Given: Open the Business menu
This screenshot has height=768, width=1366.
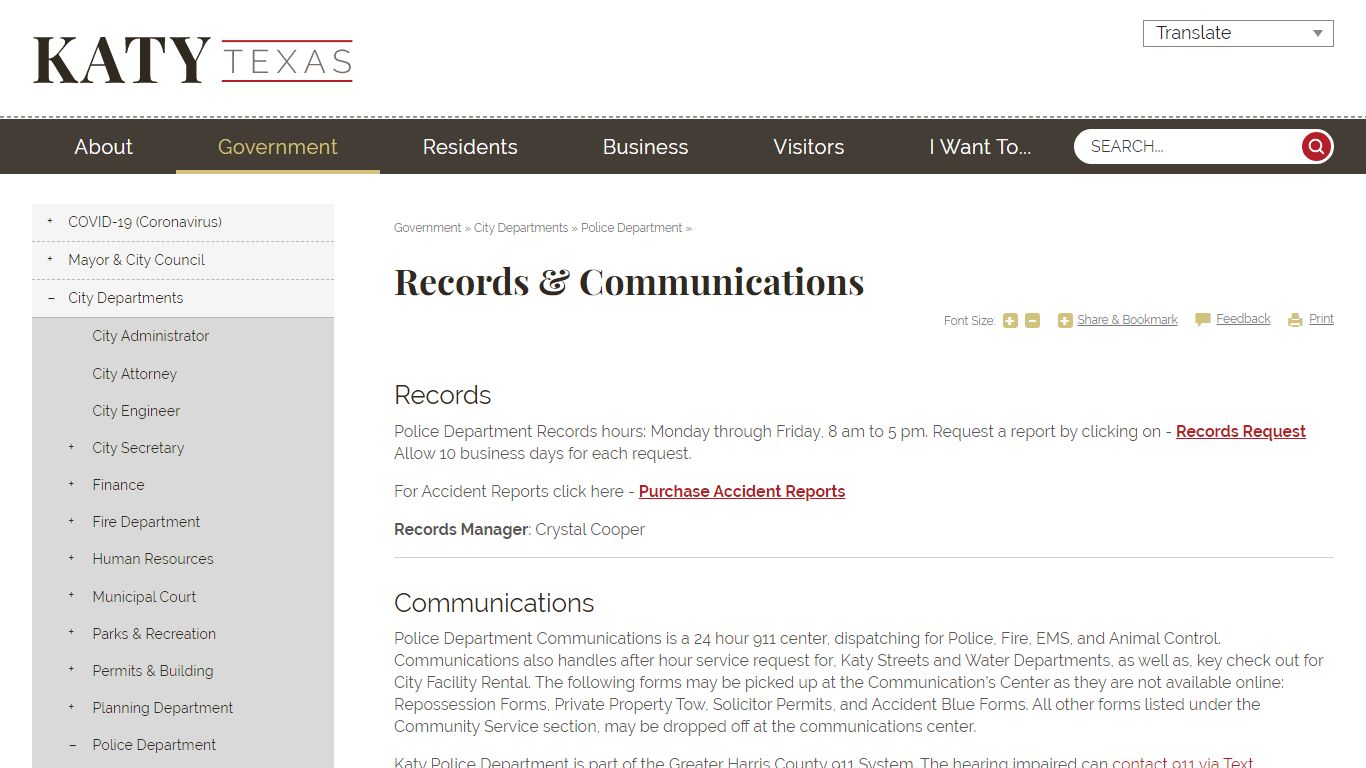Looking at the screenshot, I should pyautogui.click(x=645, y=147).
